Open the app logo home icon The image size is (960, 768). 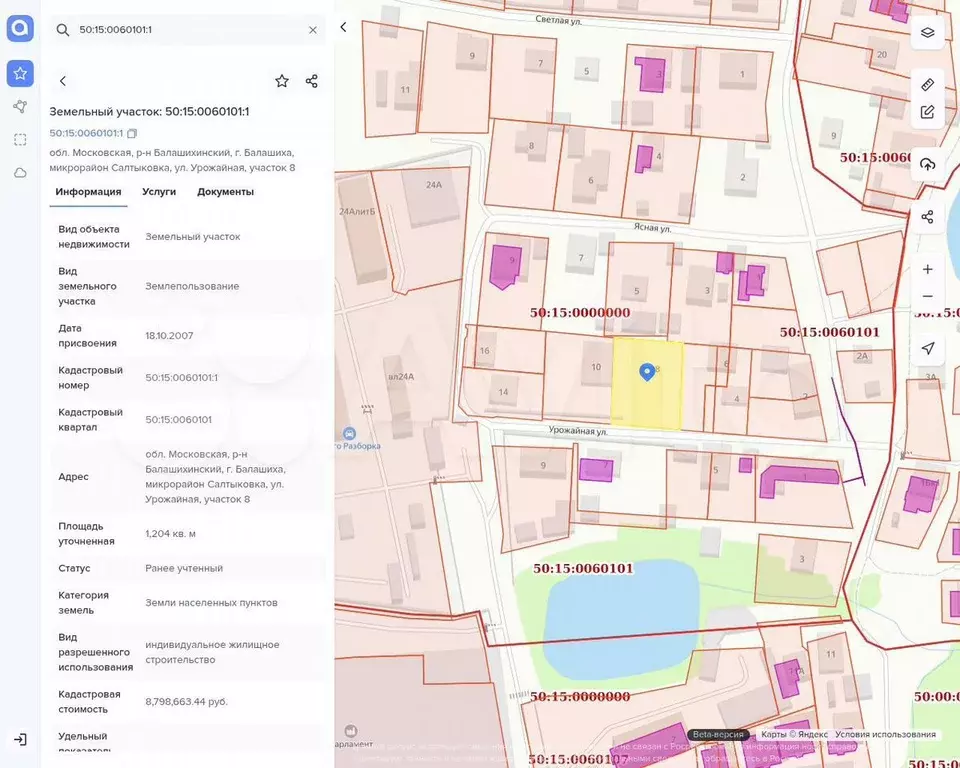(x=20, y=28)
